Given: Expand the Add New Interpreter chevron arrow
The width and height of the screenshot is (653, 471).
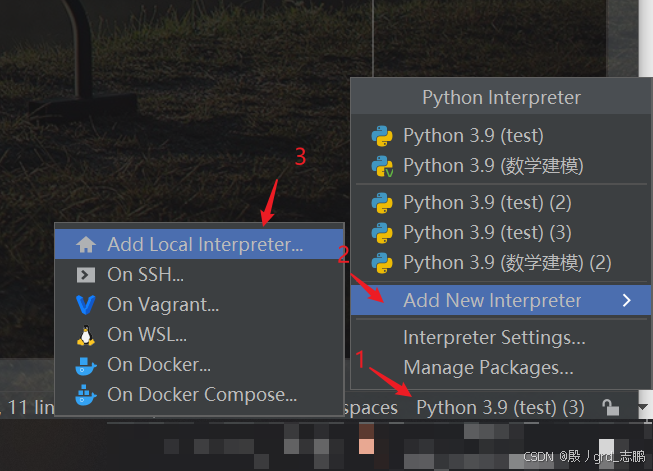Looking at the screenshot, I should [627, 300].
